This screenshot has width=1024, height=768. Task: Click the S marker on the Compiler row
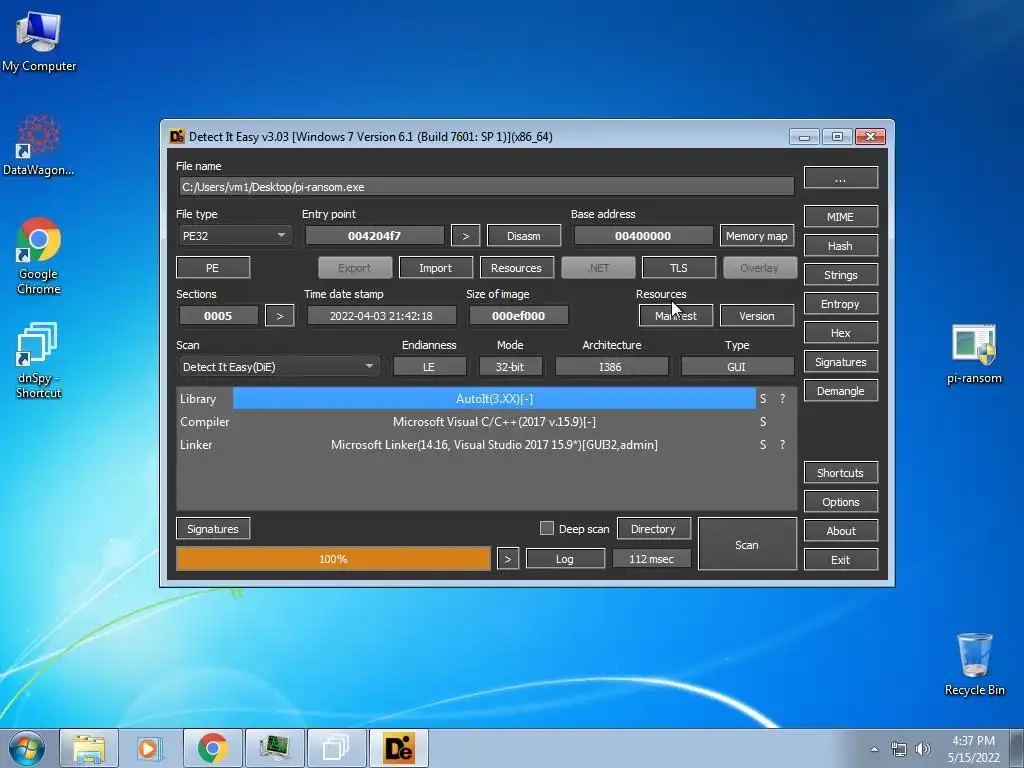point(763,422)
